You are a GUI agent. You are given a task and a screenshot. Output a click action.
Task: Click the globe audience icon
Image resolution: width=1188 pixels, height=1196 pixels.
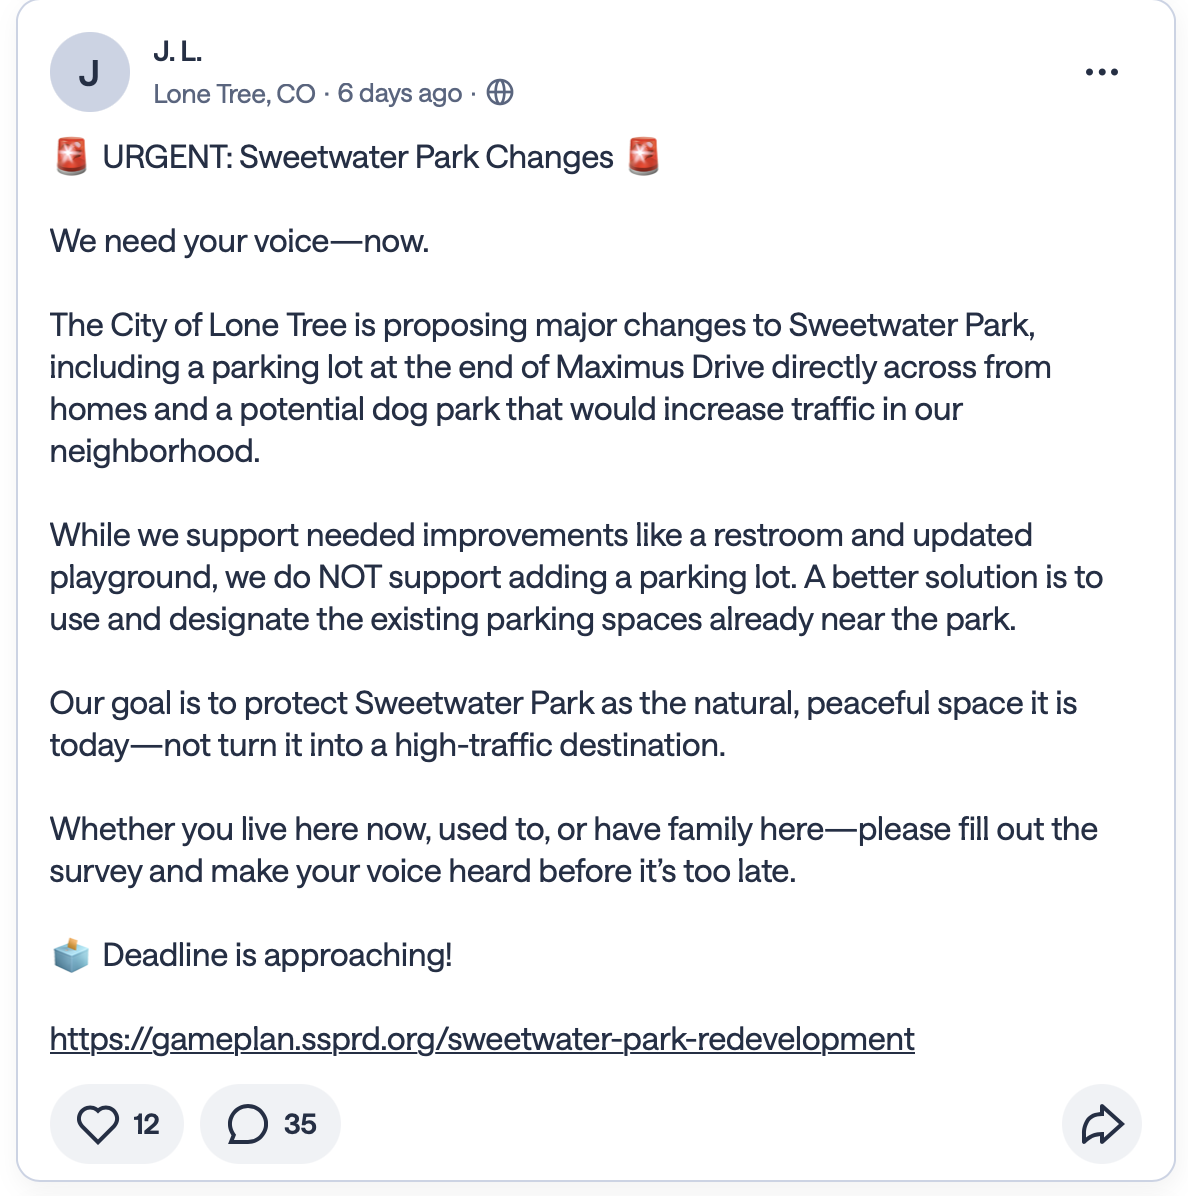click(498, 92)
